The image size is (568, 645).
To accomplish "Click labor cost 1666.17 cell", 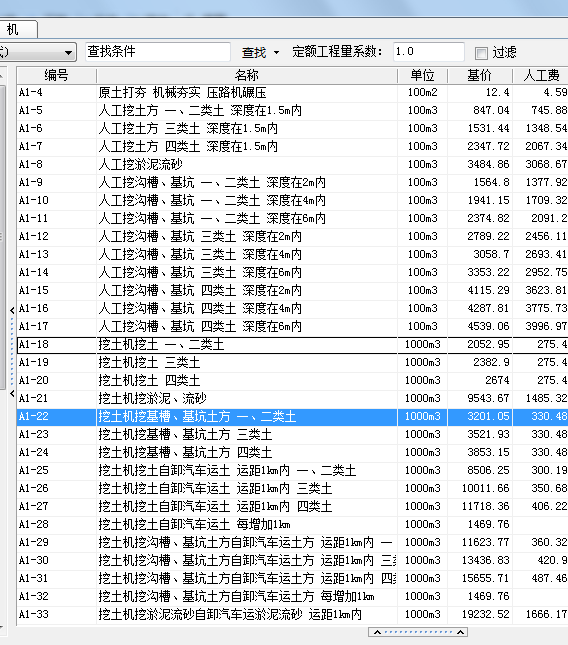I will point(540,615).
